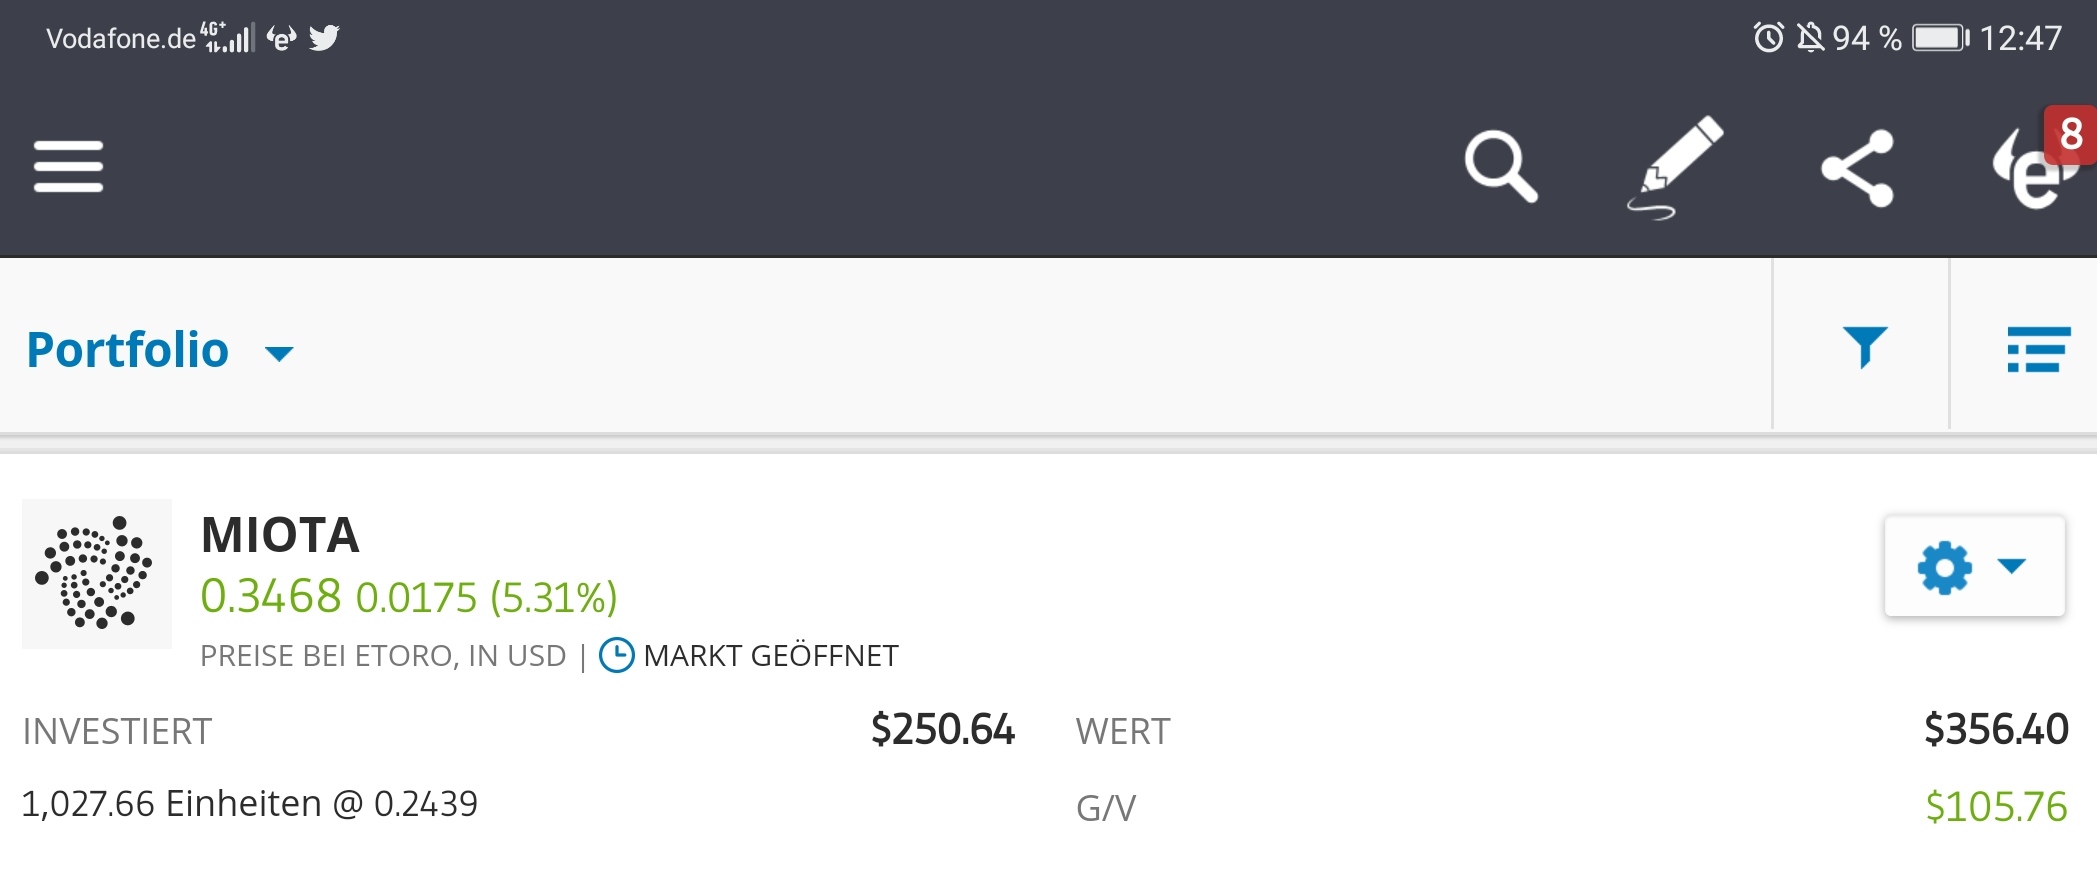The height and width of the screenshot is (882, 2097).
Task: Open the MIOTA asset name
Action: pos(280,535)
